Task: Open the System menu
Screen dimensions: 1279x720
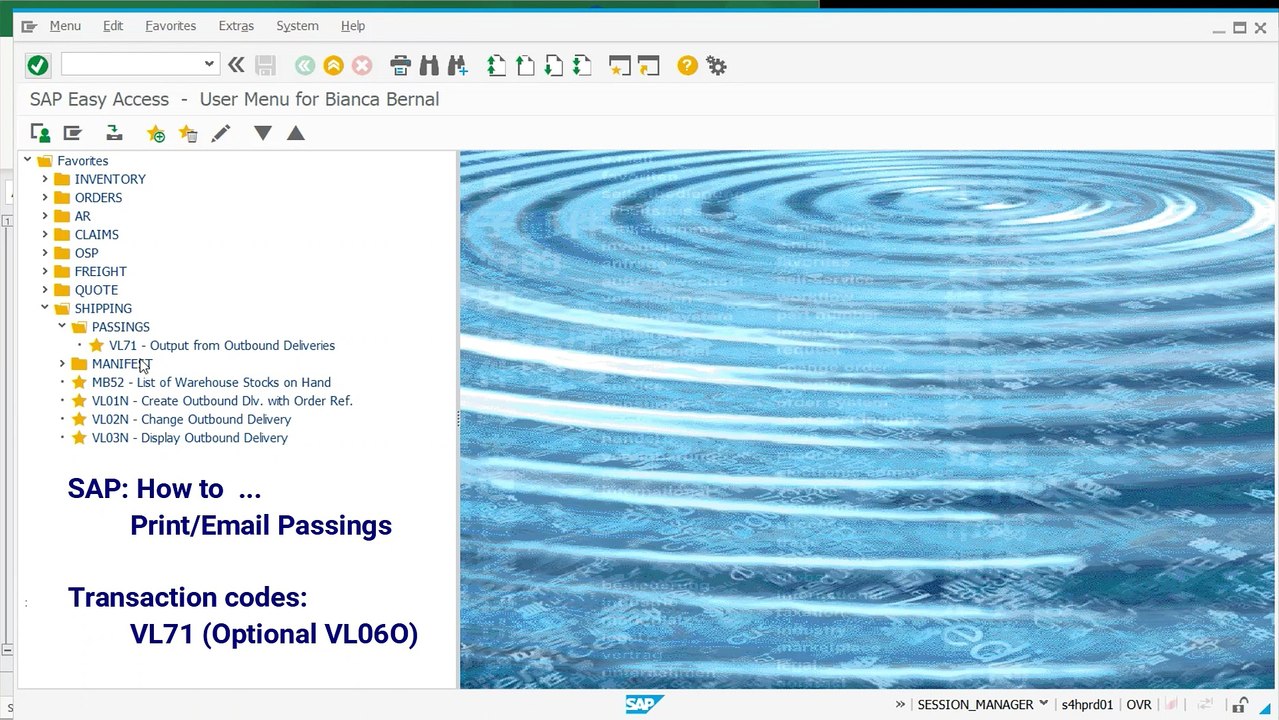Action: click(x=297, y=26)
